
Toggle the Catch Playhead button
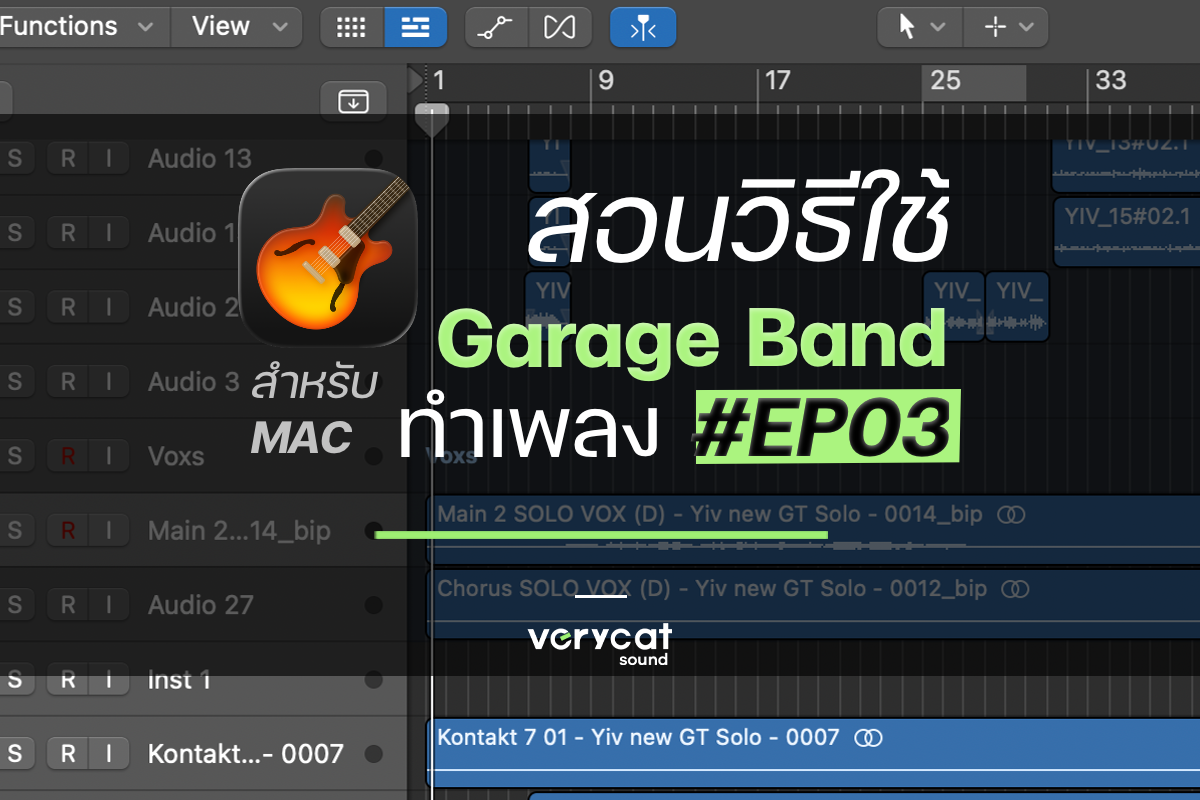coord(643,27)
